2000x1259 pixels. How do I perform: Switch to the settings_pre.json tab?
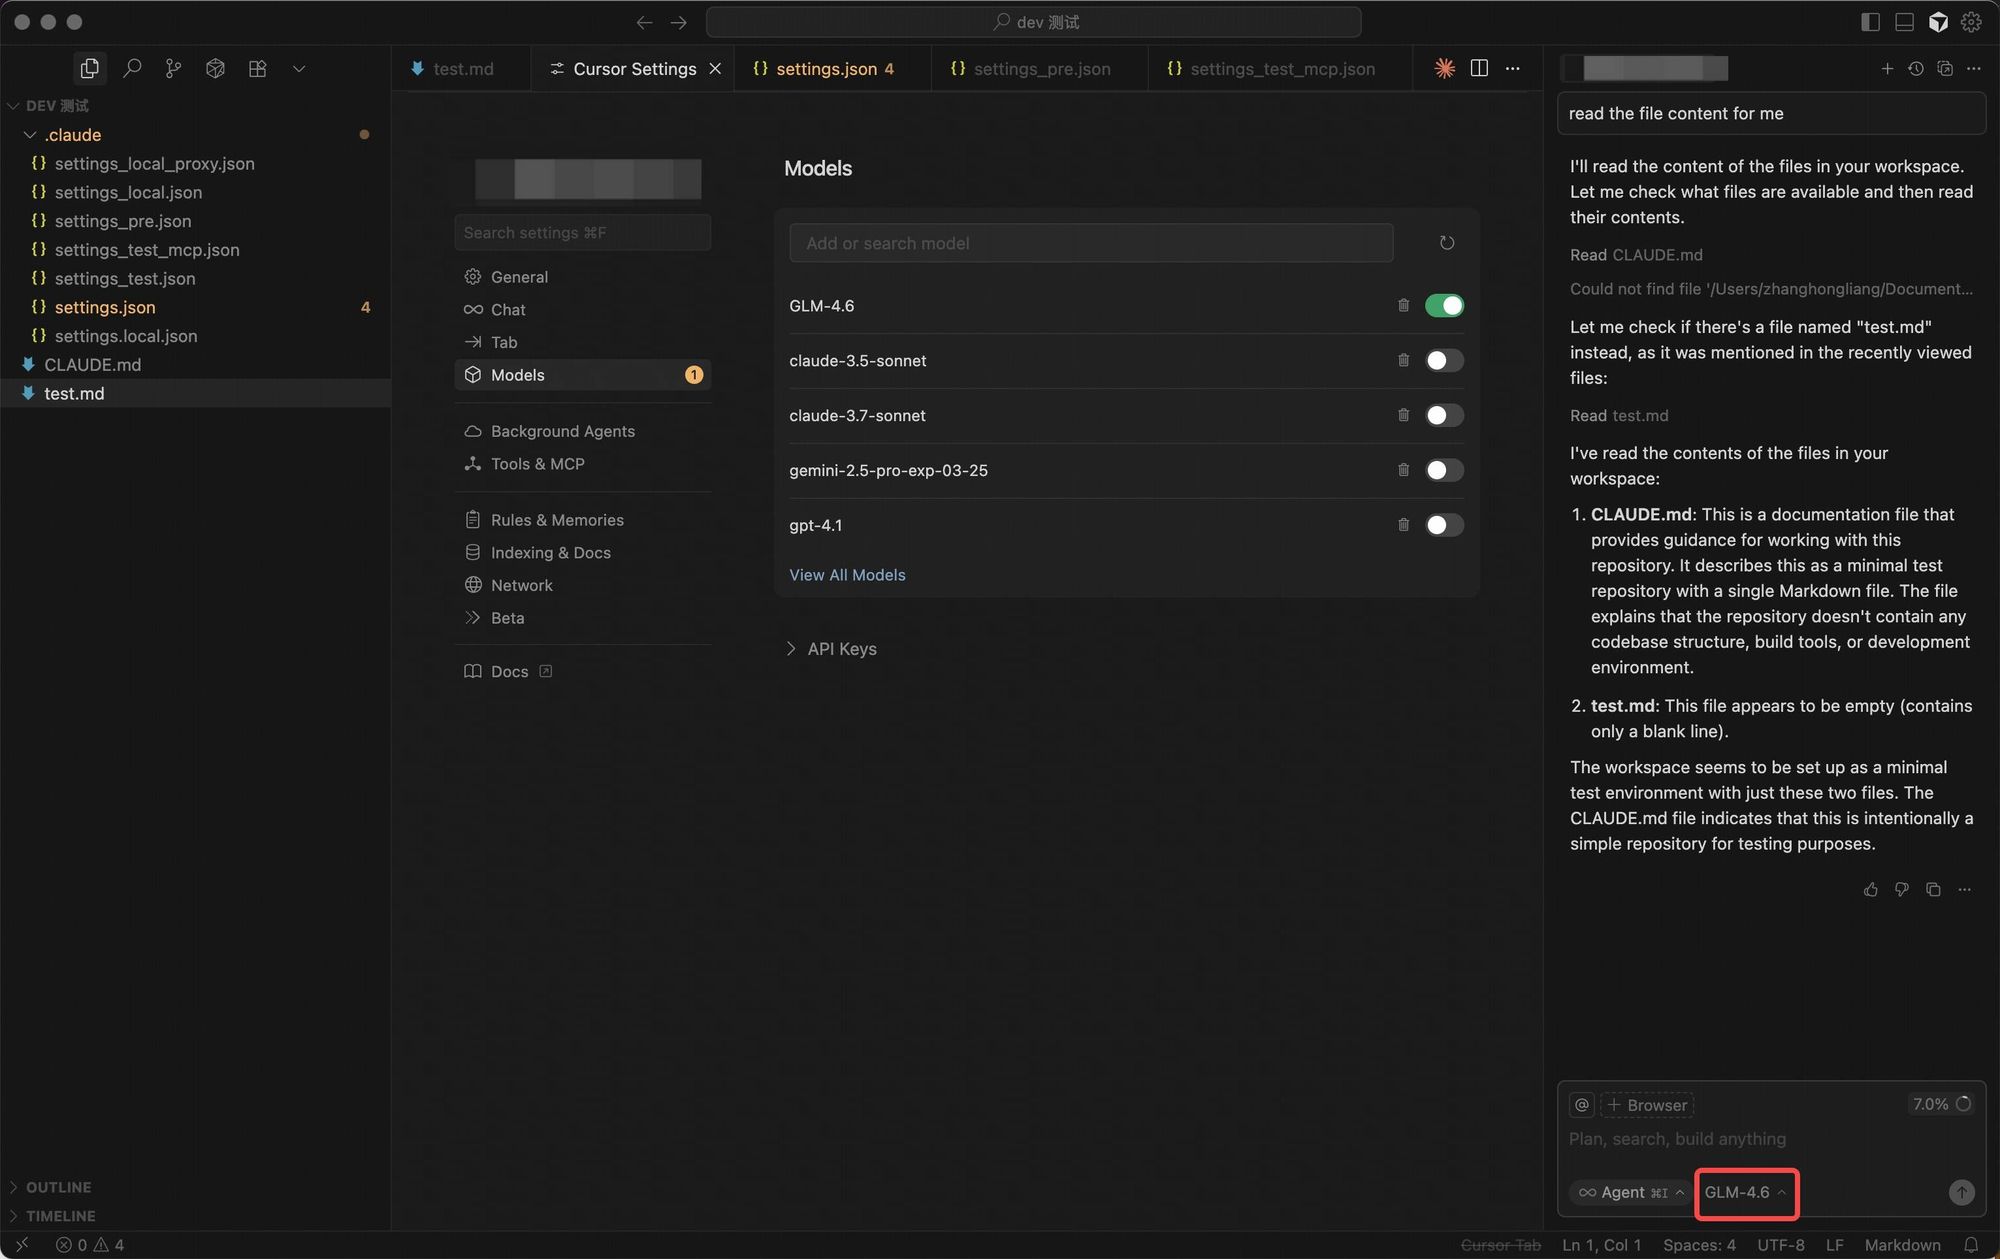[1041, 68]
